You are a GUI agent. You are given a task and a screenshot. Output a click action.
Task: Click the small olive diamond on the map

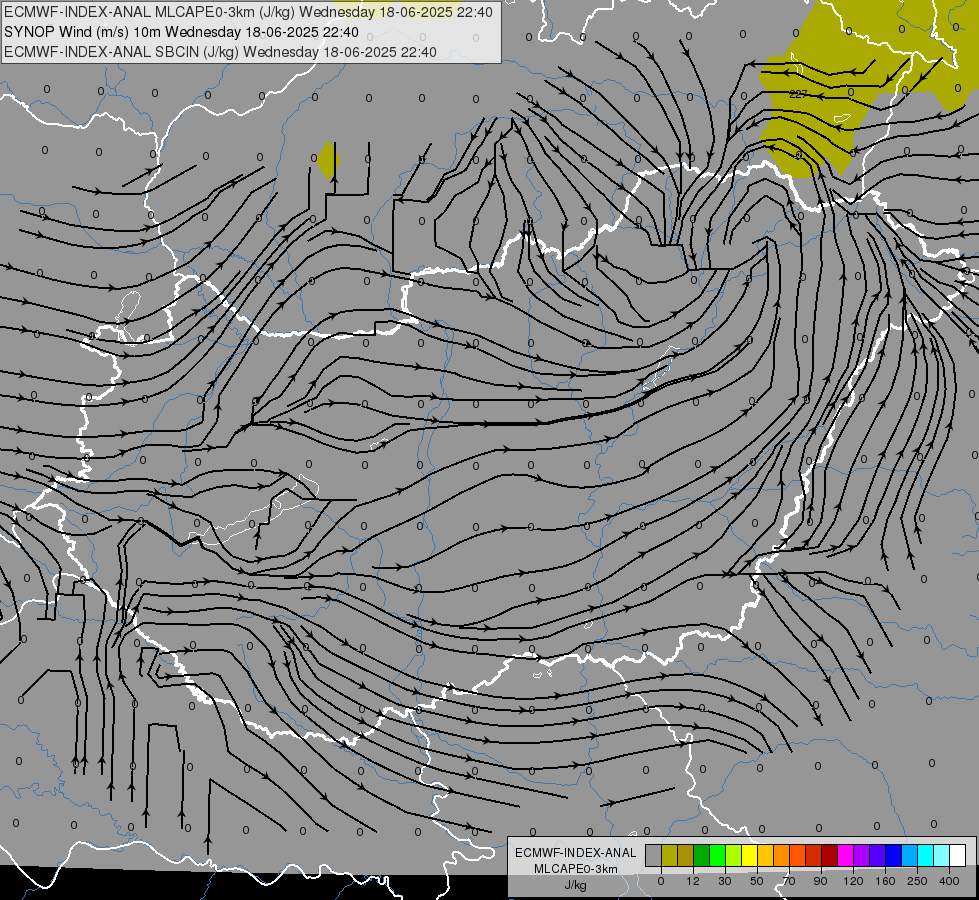coord(328,160)
